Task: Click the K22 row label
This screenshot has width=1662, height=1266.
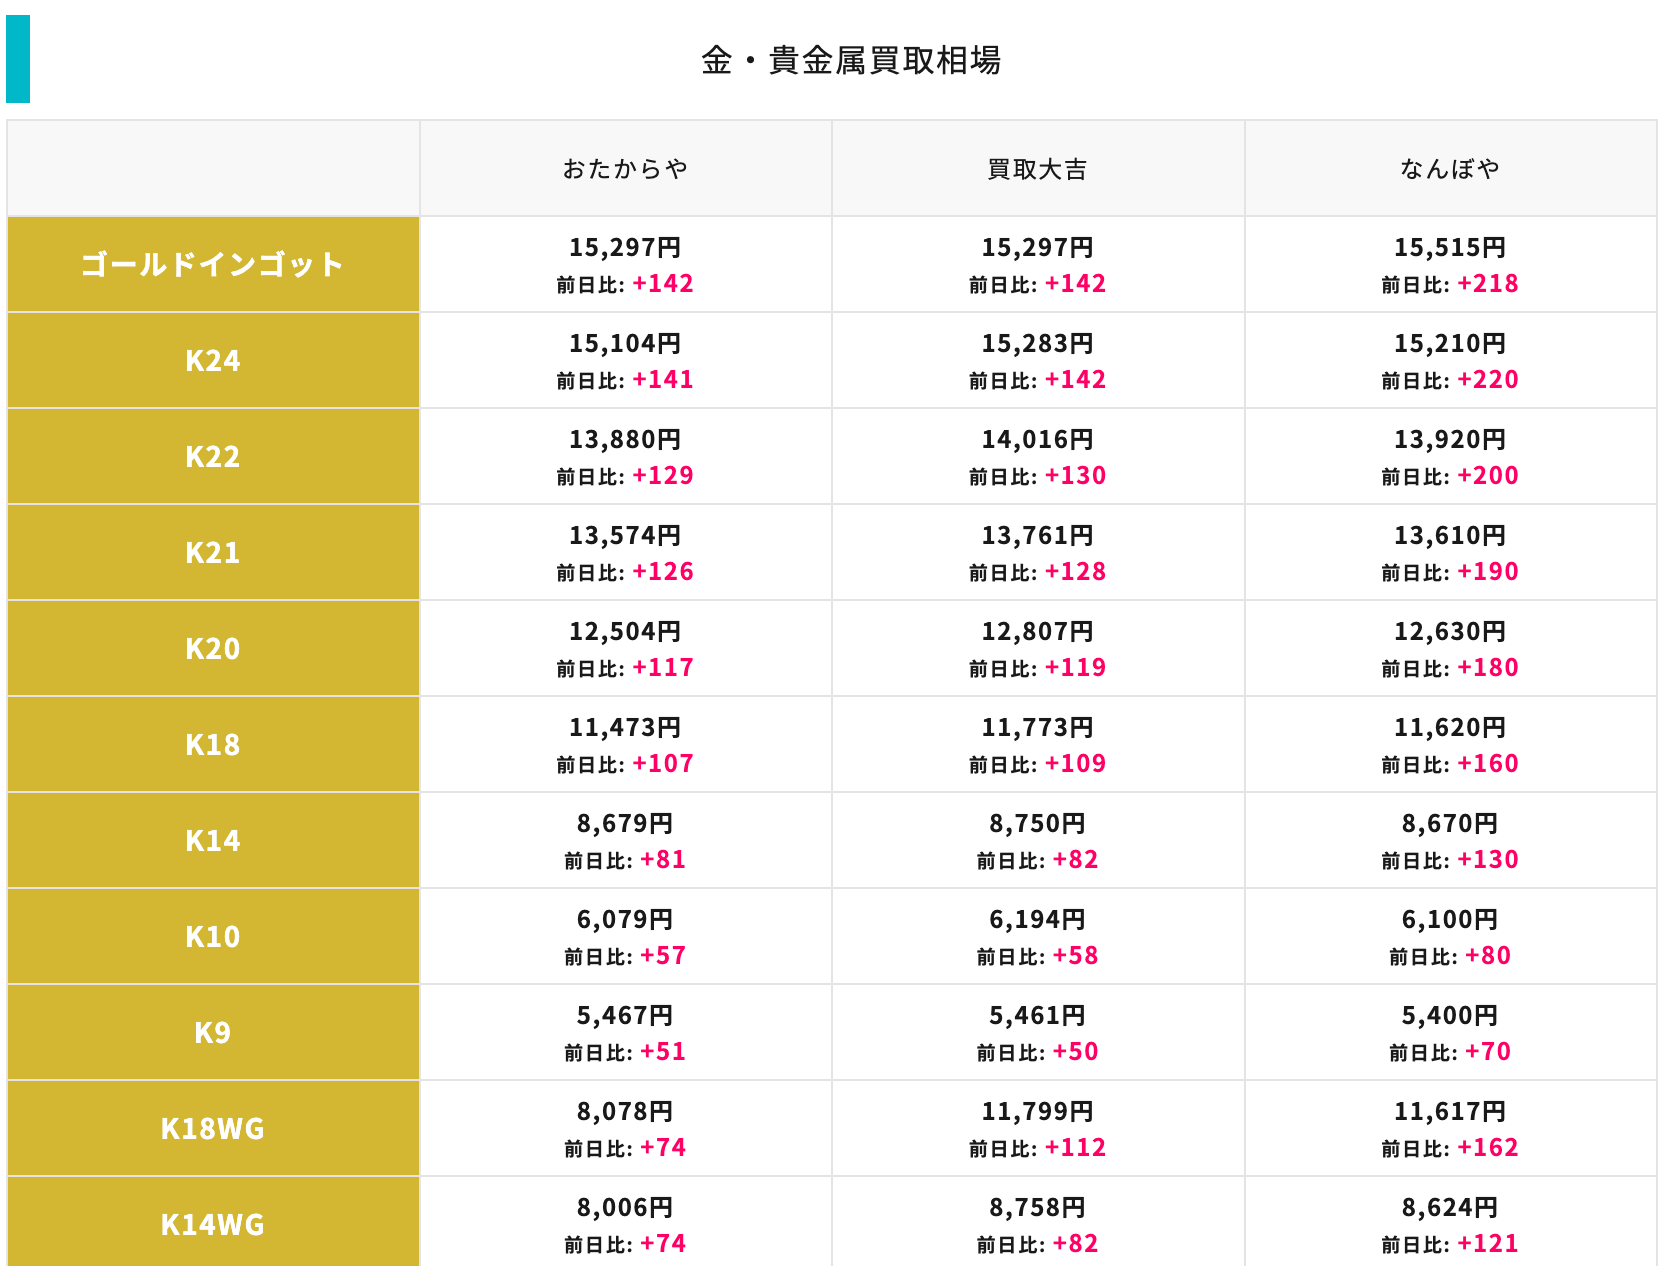Action: click(213, 457)
